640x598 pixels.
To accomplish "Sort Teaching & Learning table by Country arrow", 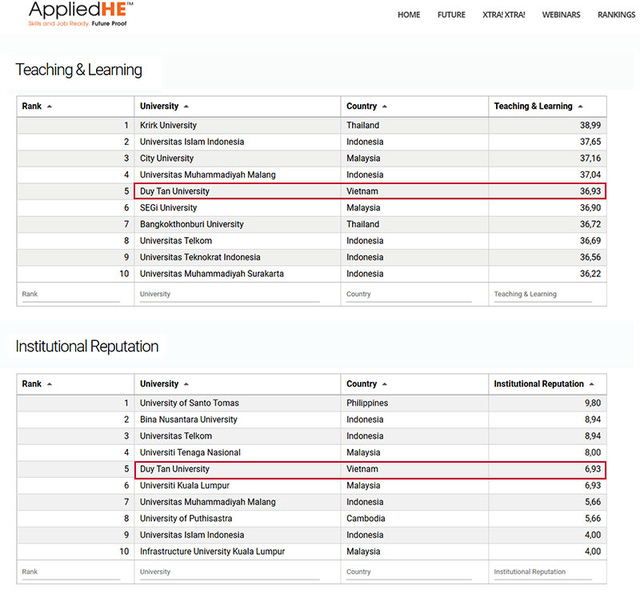I will [x=384, y=107].
